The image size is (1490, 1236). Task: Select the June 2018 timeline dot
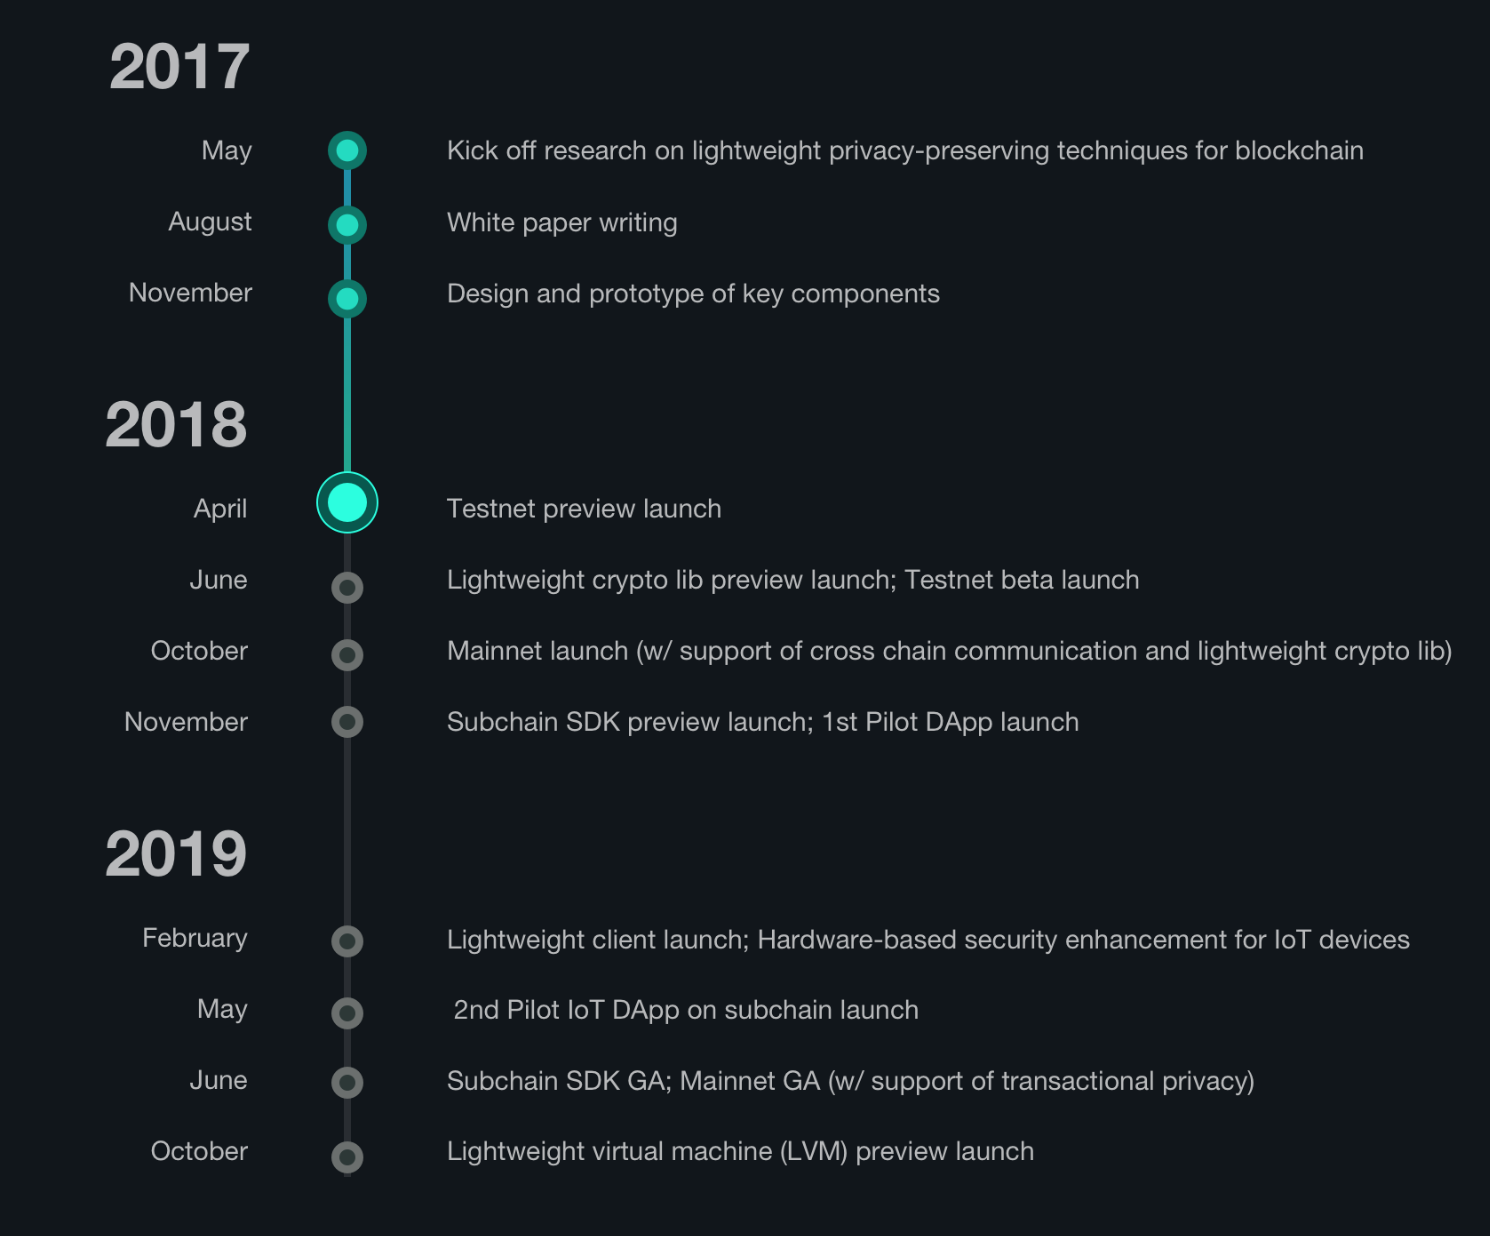(347, 587)
